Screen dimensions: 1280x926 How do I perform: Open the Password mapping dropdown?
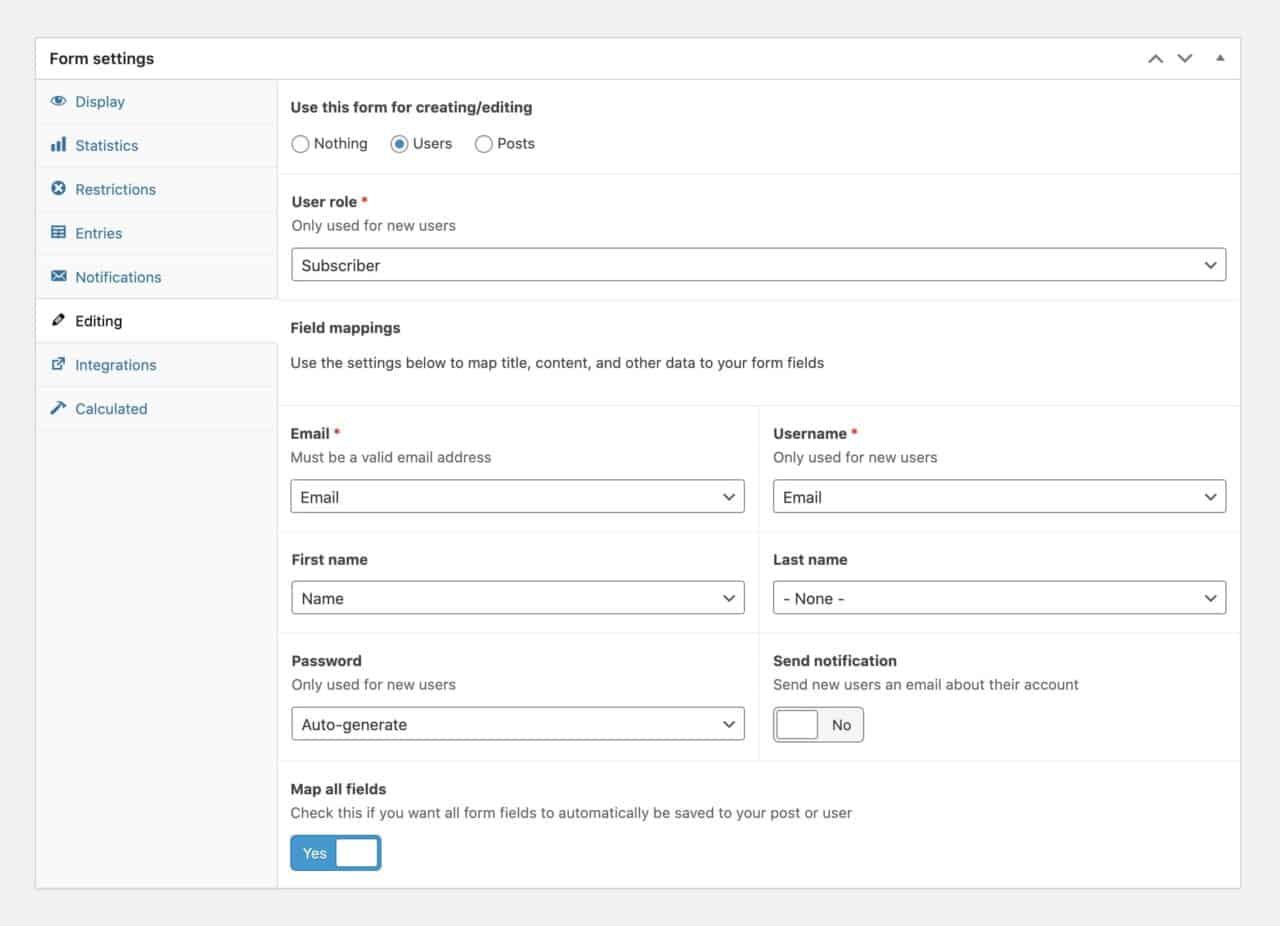(x=517, y=723)
